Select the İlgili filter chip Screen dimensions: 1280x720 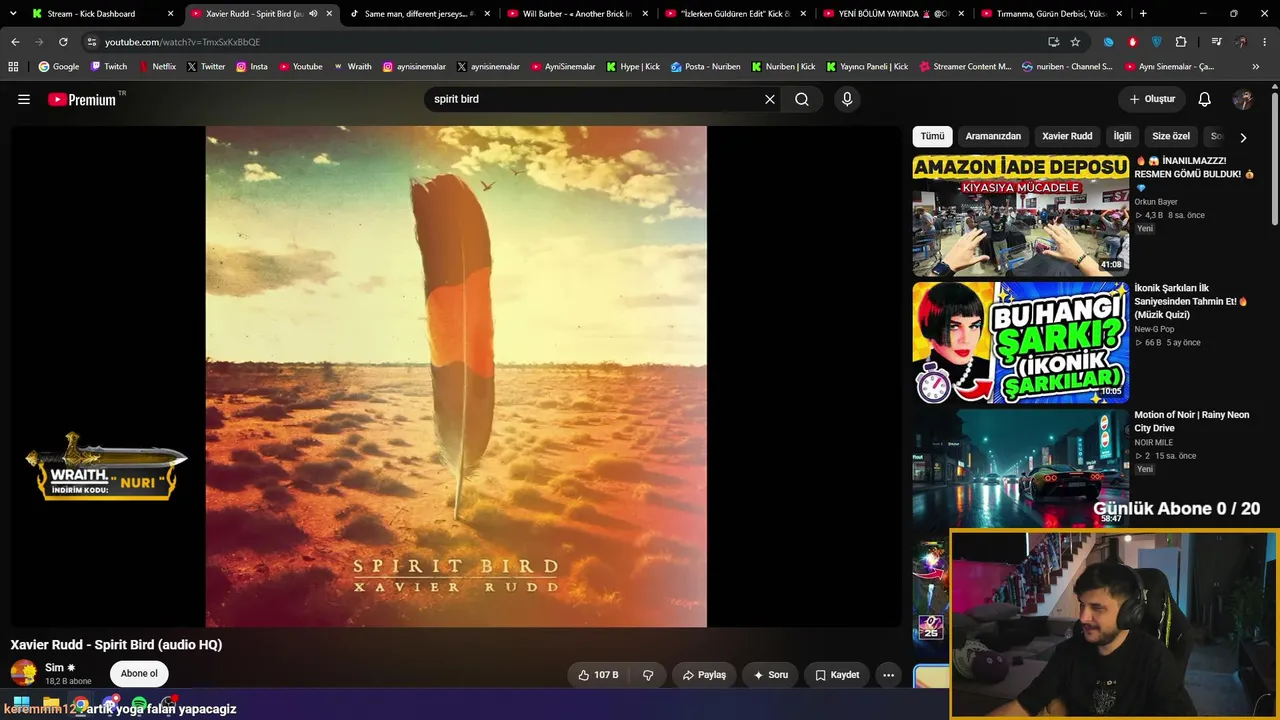click(x=1122, y=136)
